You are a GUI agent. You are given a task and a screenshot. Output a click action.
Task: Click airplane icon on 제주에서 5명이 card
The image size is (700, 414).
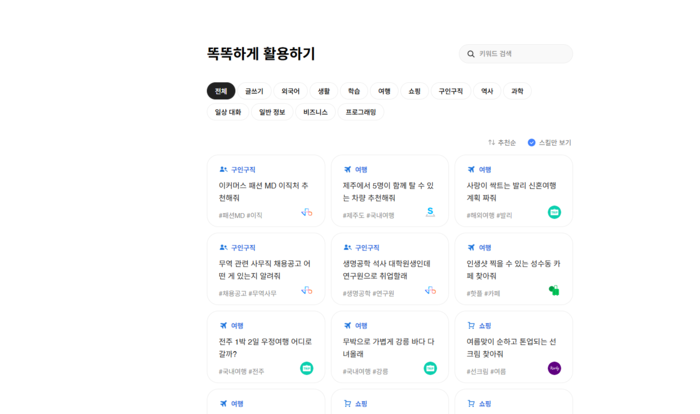pyautogui.click(x=347, y=169)
